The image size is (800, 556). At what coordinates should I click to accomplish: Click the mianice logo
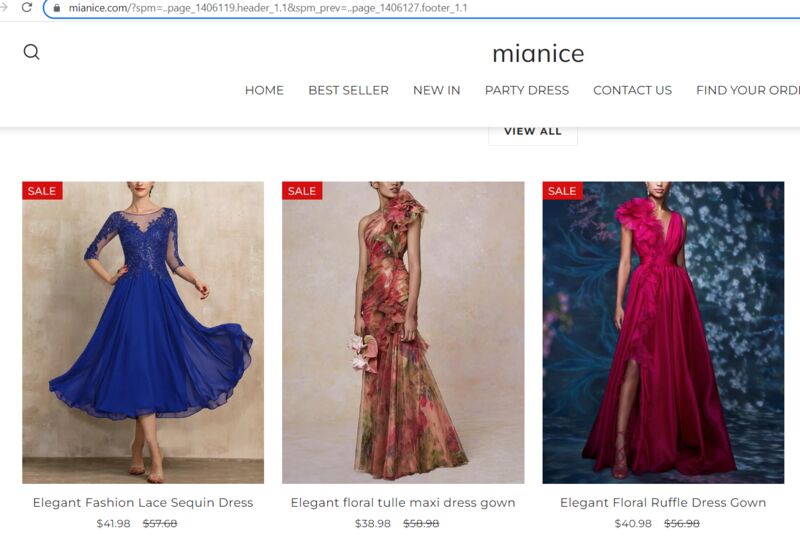pos(537,54)
